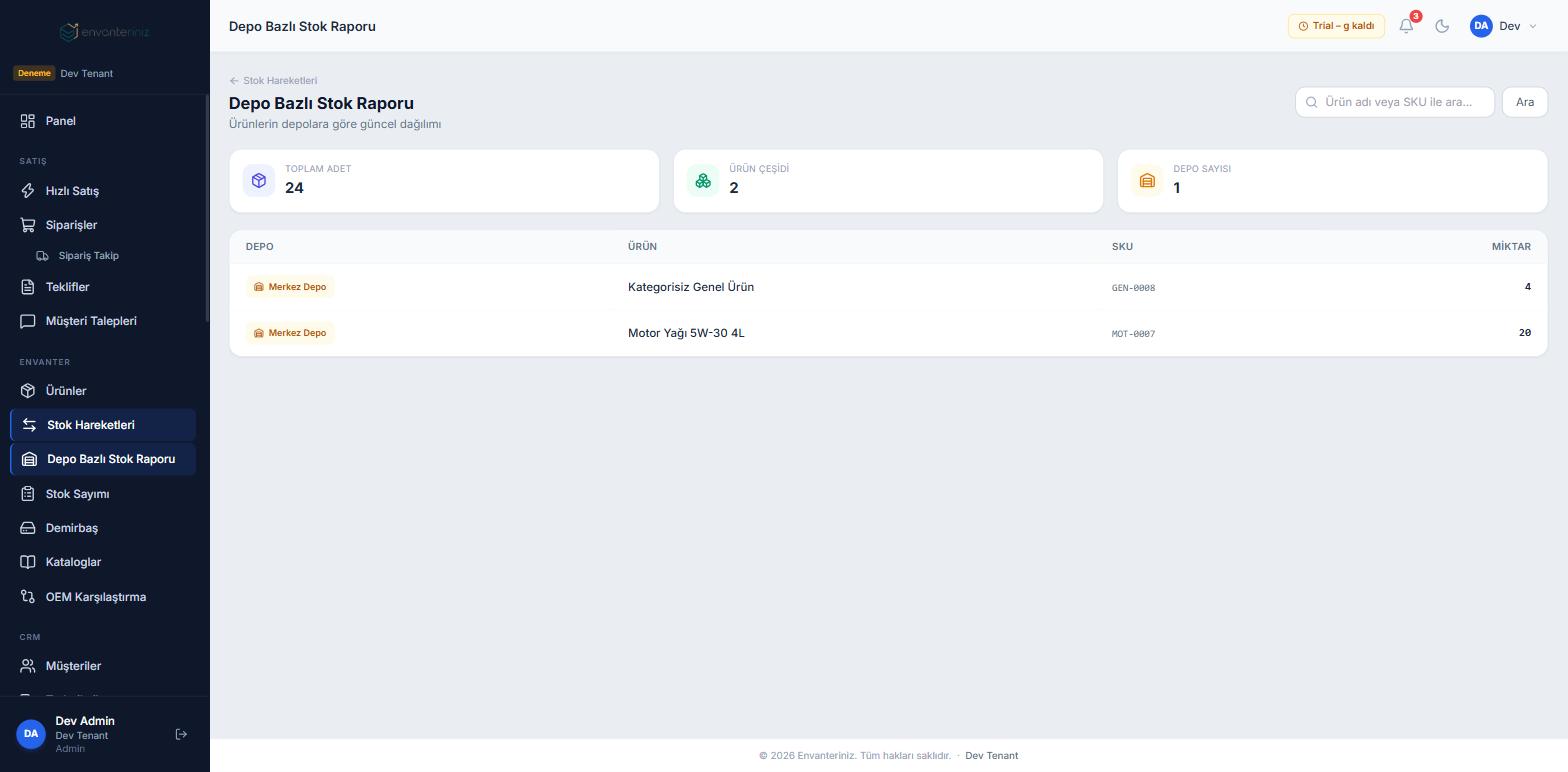Click the Teklifler document icon
Screen dimensions: 1568x772
pyautogui.click(x=28, y=287)
